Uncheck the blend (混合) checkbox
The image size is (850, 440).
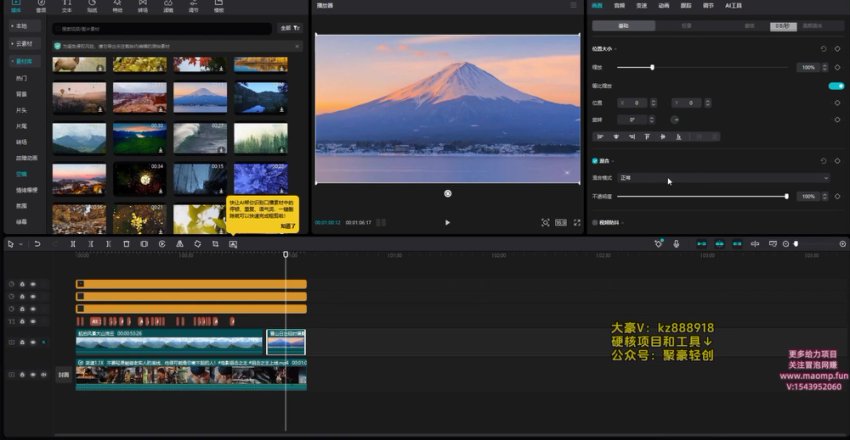[595, 160]
